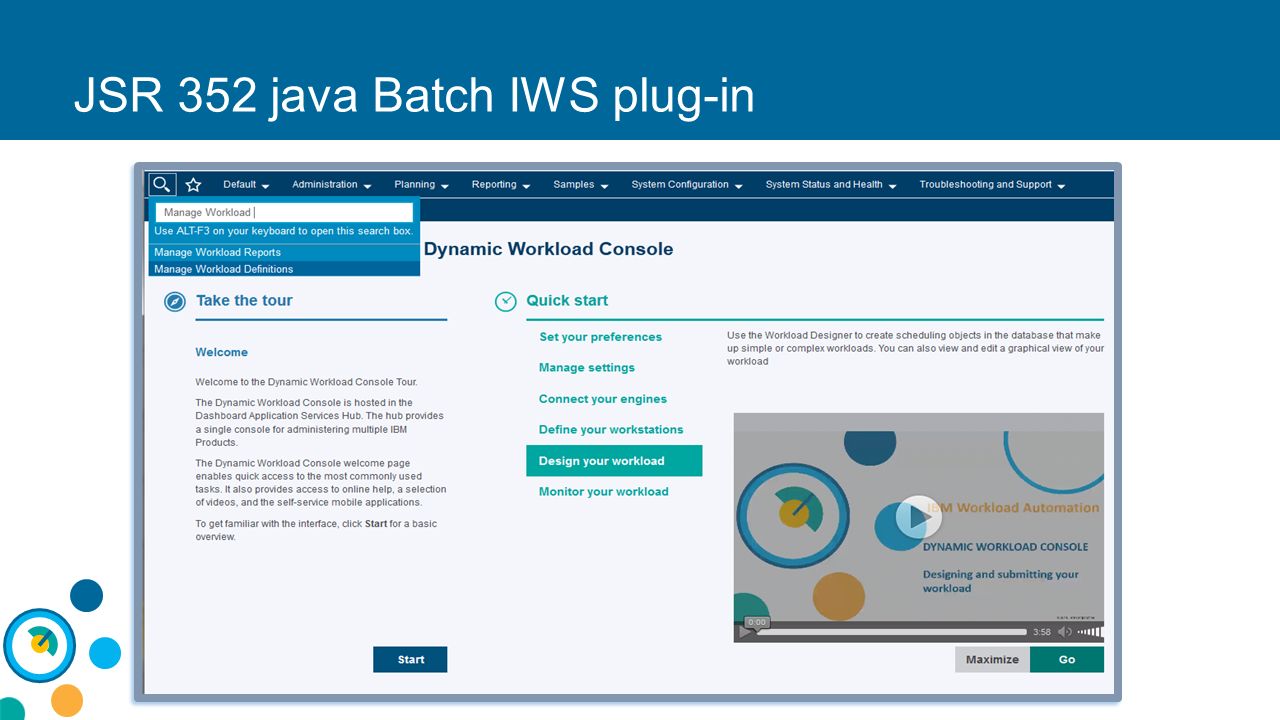Screen dimensions: 1280x720
Task: Click into the Manage Workload search field
Action: coord(285,212)
